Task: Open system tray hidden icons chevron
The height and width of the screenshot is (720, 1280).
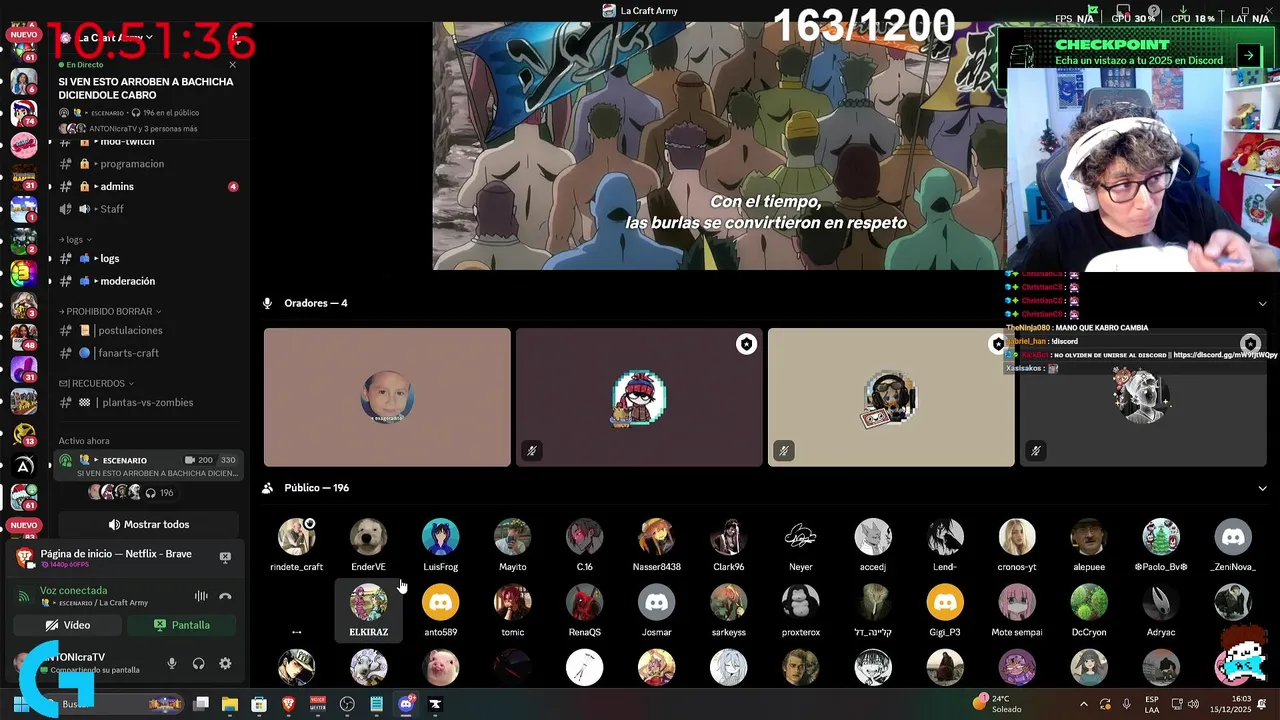Action: point(1083,704)
